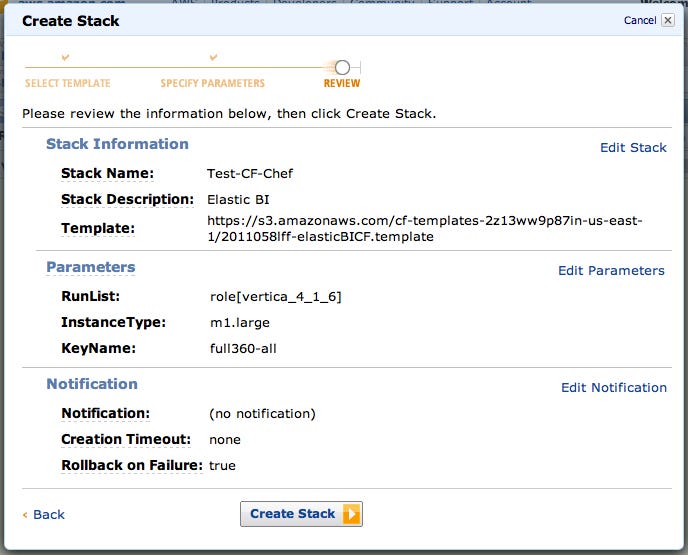Click the small orange chevron left of Back
Image resolution: width=688 pixels, height=555 pixels.
25,515
